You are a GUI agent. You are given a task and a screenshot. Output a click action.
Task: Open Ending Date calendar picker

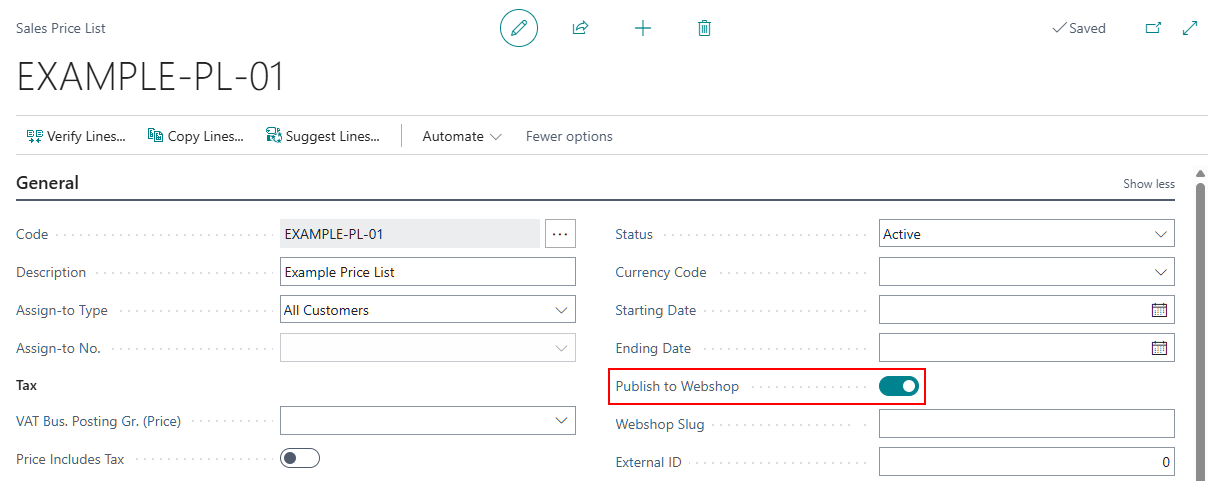tap(1160, 348)
